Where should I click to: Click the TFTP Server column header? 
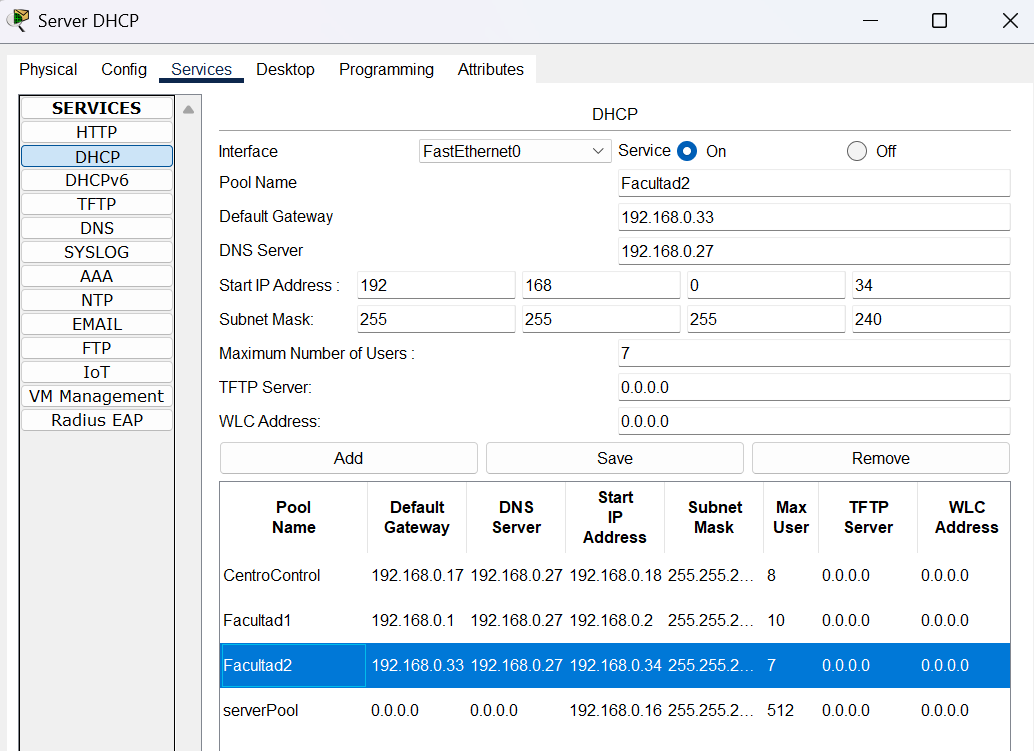868,518
